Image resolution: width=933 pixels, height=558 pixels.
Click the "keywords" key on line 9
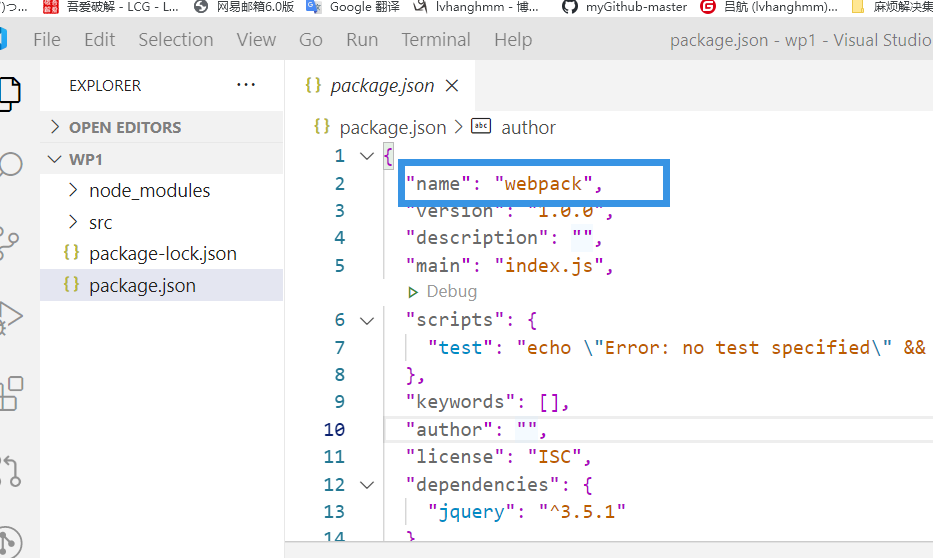461,402
